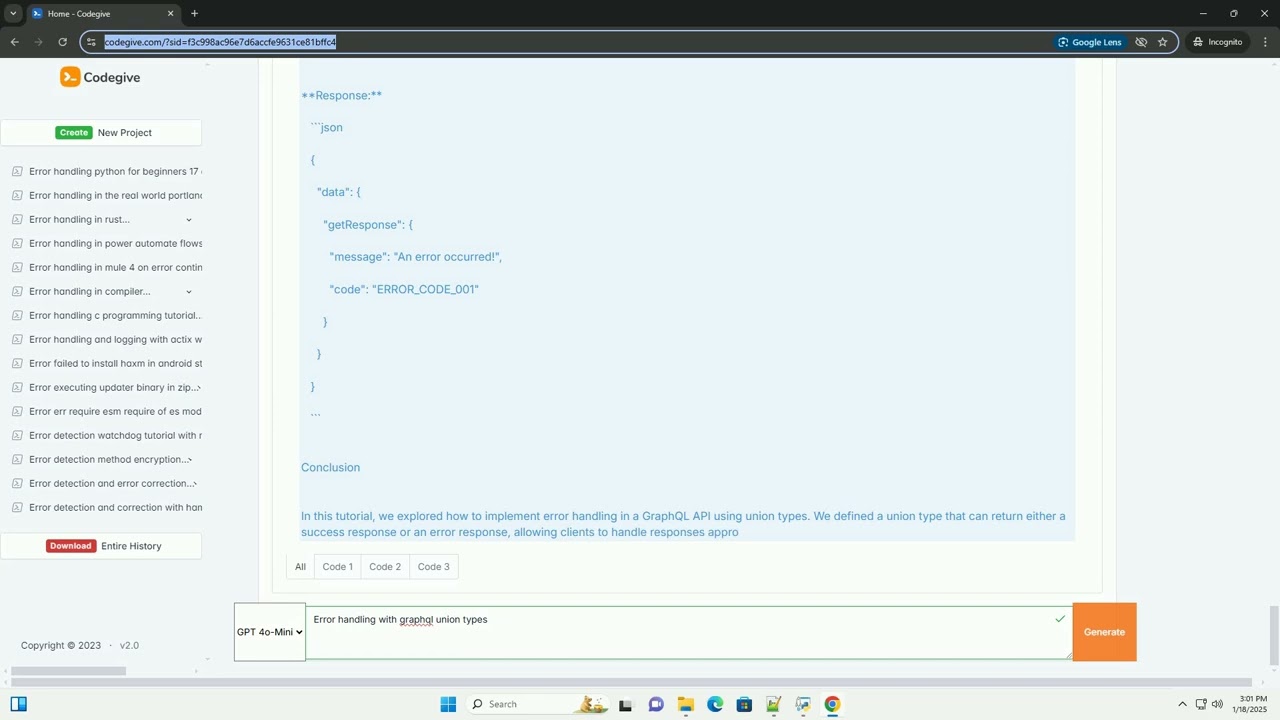Open Task View from the taskbar
Viewport: 1280px width, 720px height.
(x=625, y=704)
